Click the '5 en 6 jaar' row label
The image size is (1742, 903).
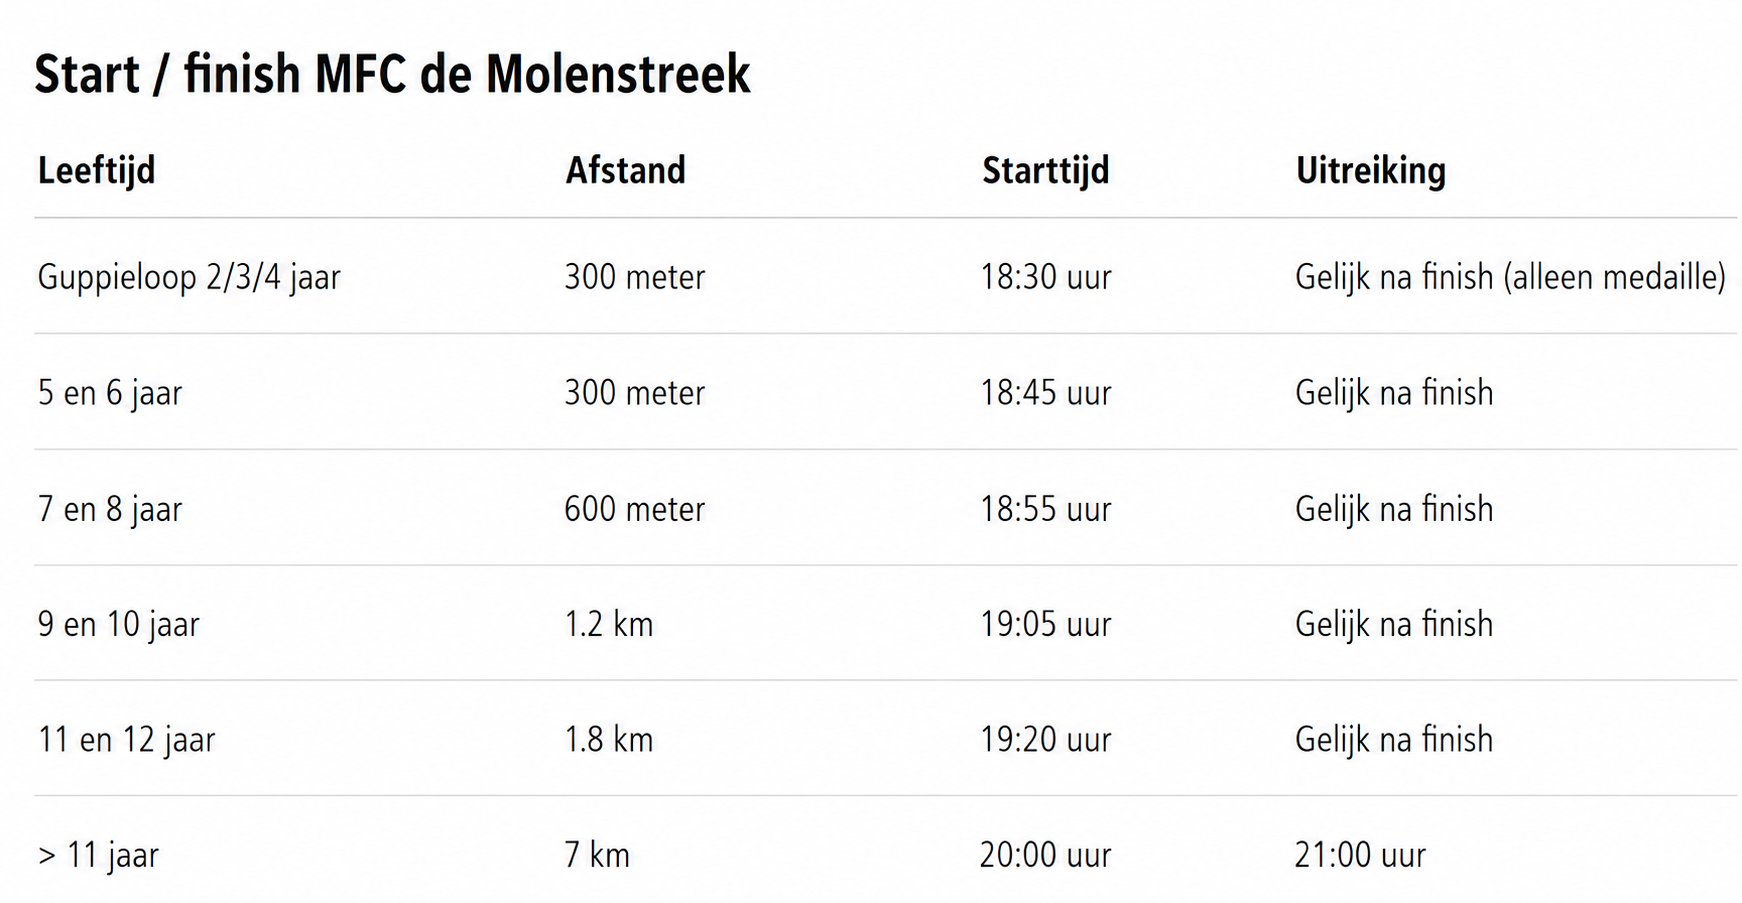[110, 393]
